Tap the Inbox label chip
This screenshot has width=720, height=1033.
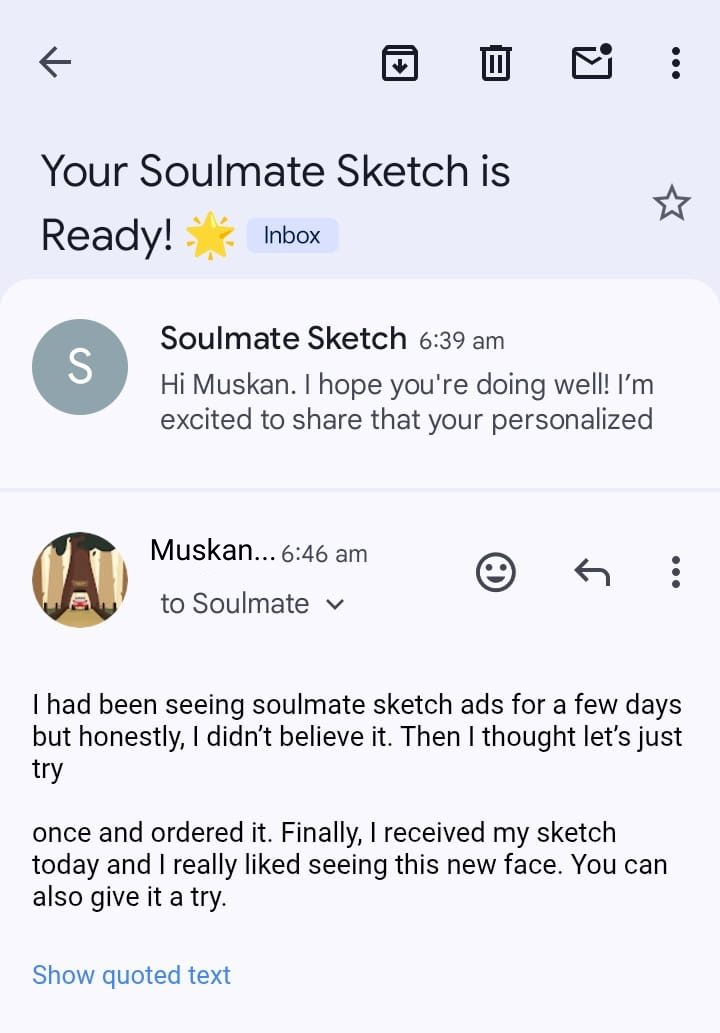pyautogui.click(x=292, y=236)
